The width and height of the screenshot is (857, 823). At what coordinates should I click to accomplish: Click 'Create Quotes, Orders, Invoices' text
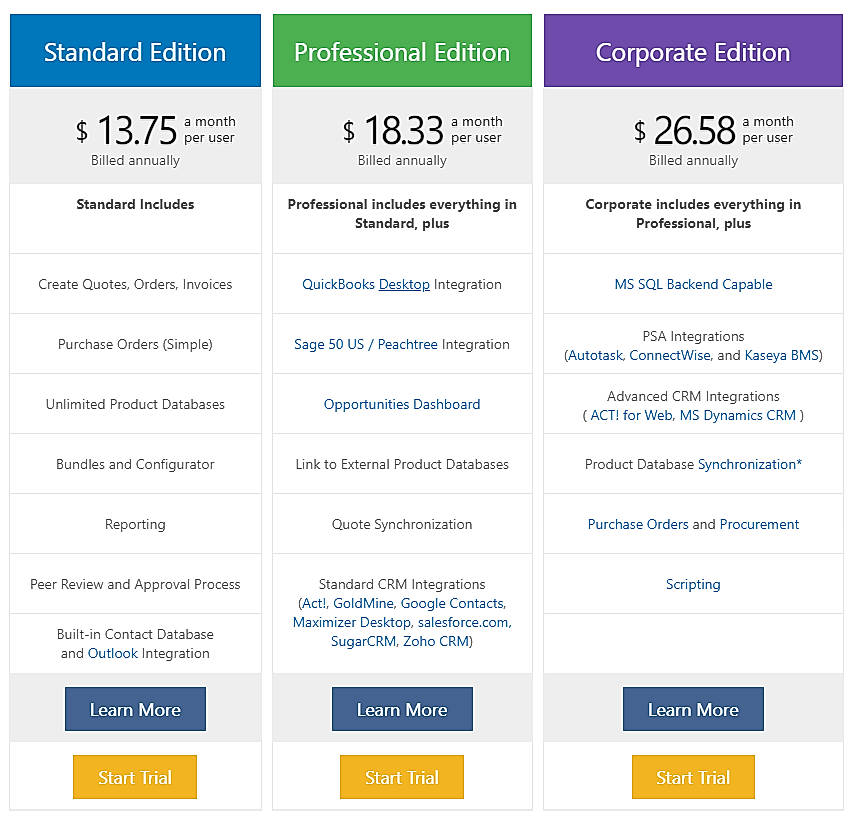pyautogui.click(x=135, y=284)
